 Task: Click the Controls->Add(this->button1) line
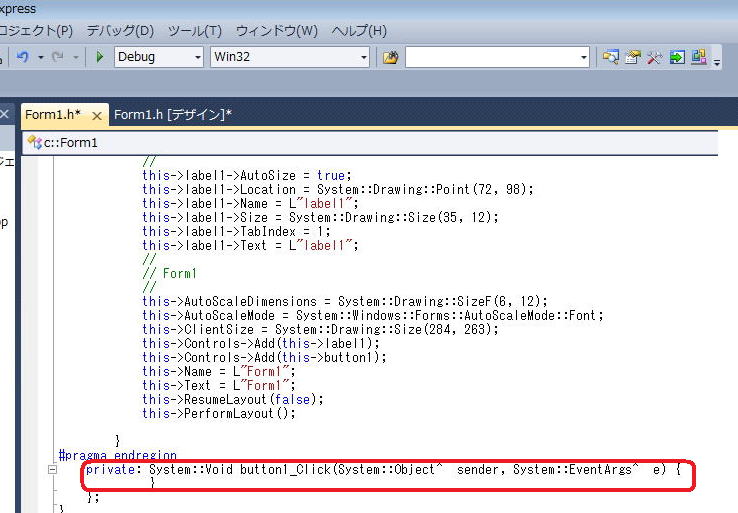click(x=265, y=357)
